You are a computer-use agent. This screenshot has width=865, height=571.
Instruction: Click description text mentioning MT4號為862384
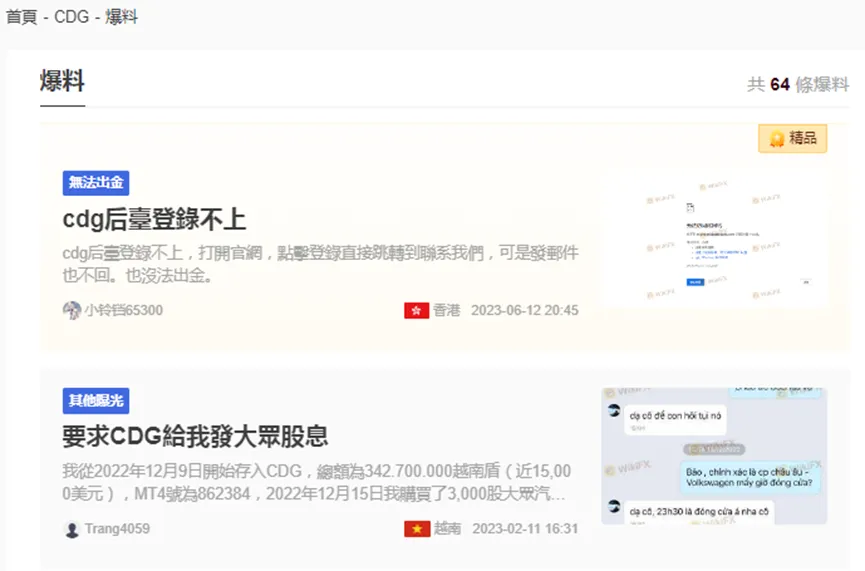pyautogui.click(x=317, y=482)
